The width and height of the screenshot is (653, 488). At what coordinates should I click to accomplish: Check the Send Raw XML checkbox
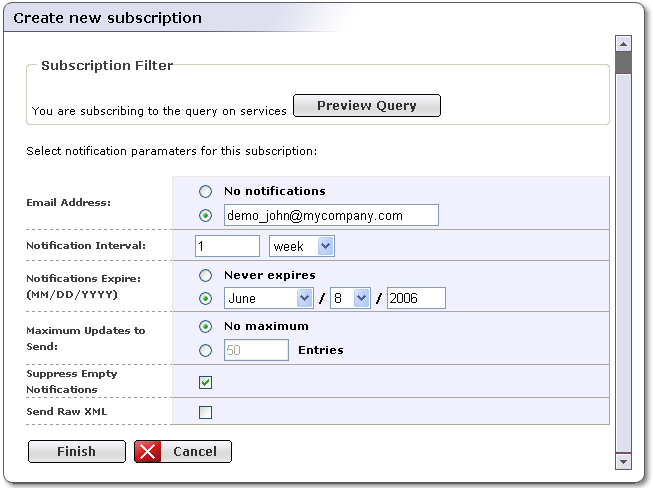(x=205, y=412)
